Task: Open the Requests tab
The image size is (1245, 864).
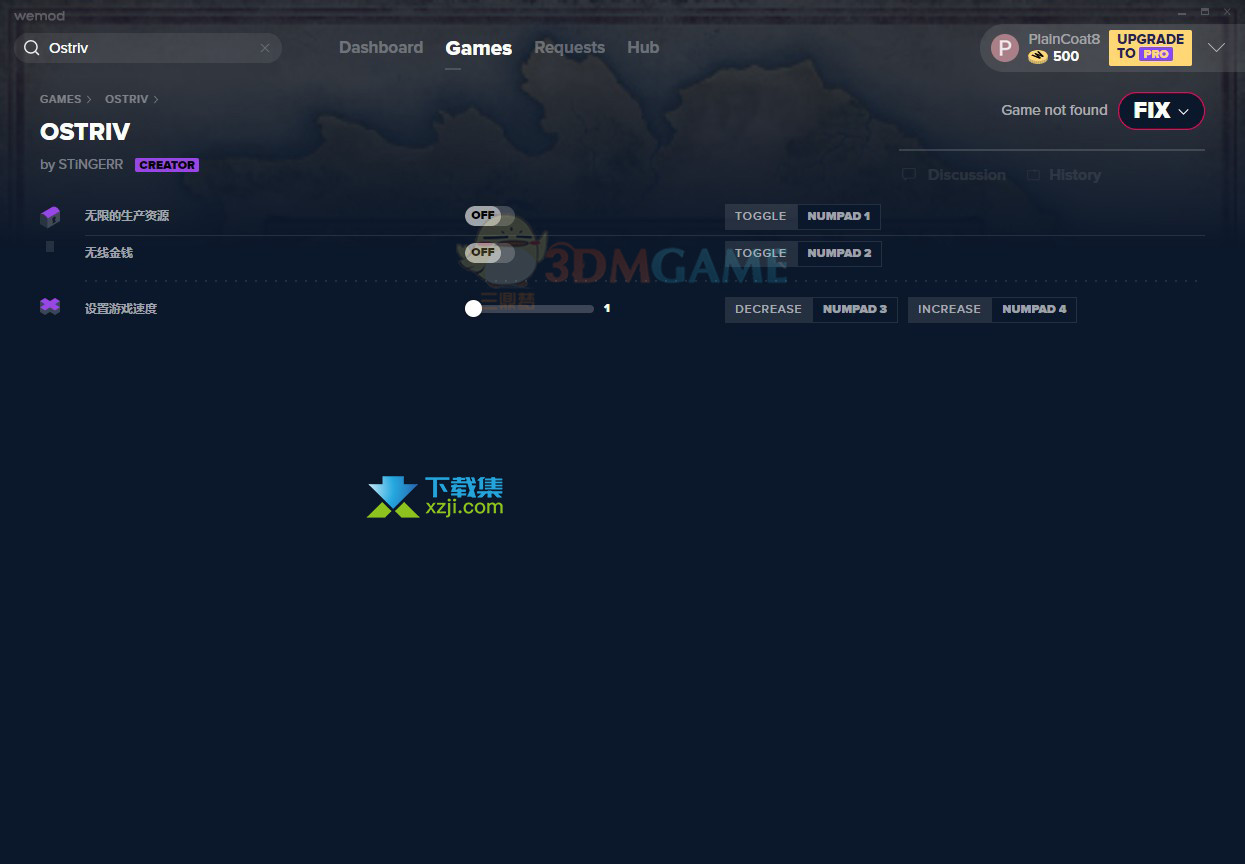Action: pyautogui.click(x=569, y=47)
